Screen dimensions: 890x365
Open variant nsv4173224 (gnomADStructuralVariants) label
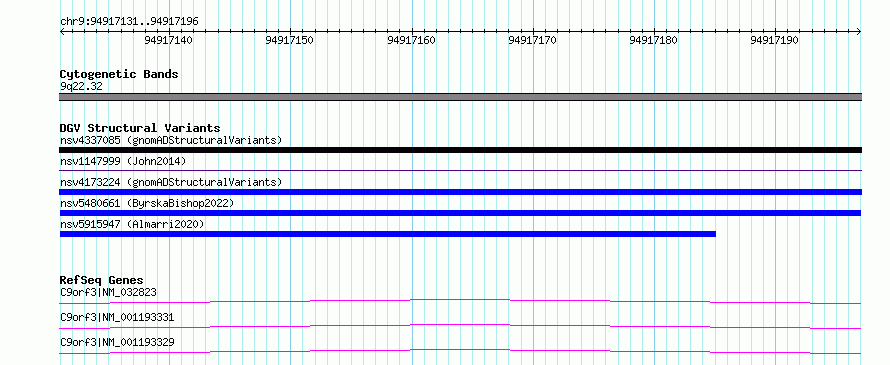pos(171,182)
